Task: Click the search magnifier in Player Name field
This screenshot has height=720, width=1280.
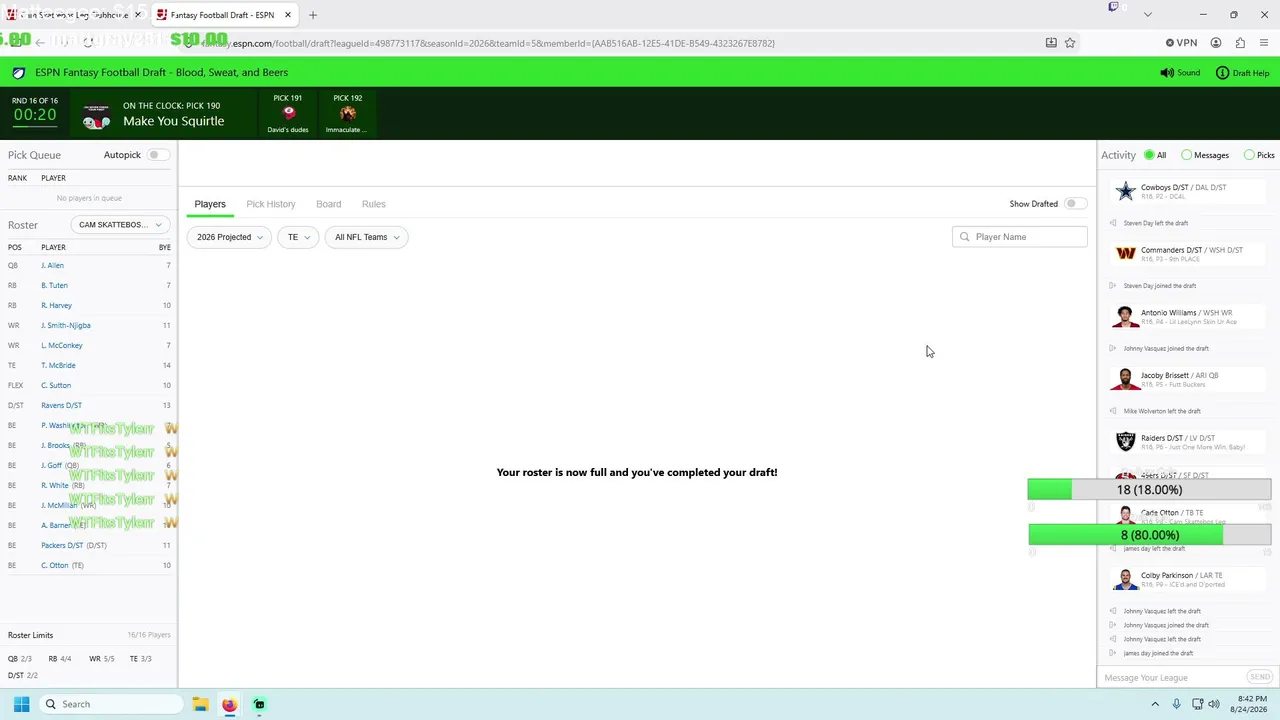Action: coord(964,237)
